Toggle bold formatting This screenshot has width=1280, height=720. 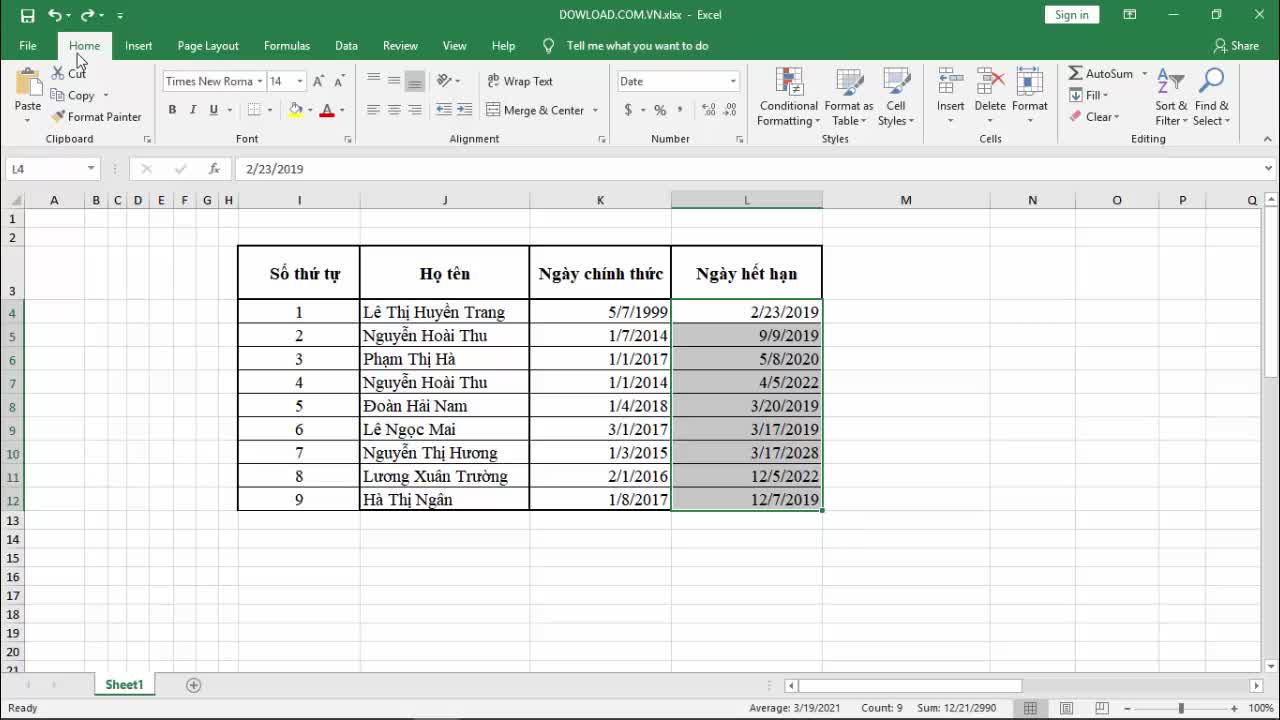[172, 110]
